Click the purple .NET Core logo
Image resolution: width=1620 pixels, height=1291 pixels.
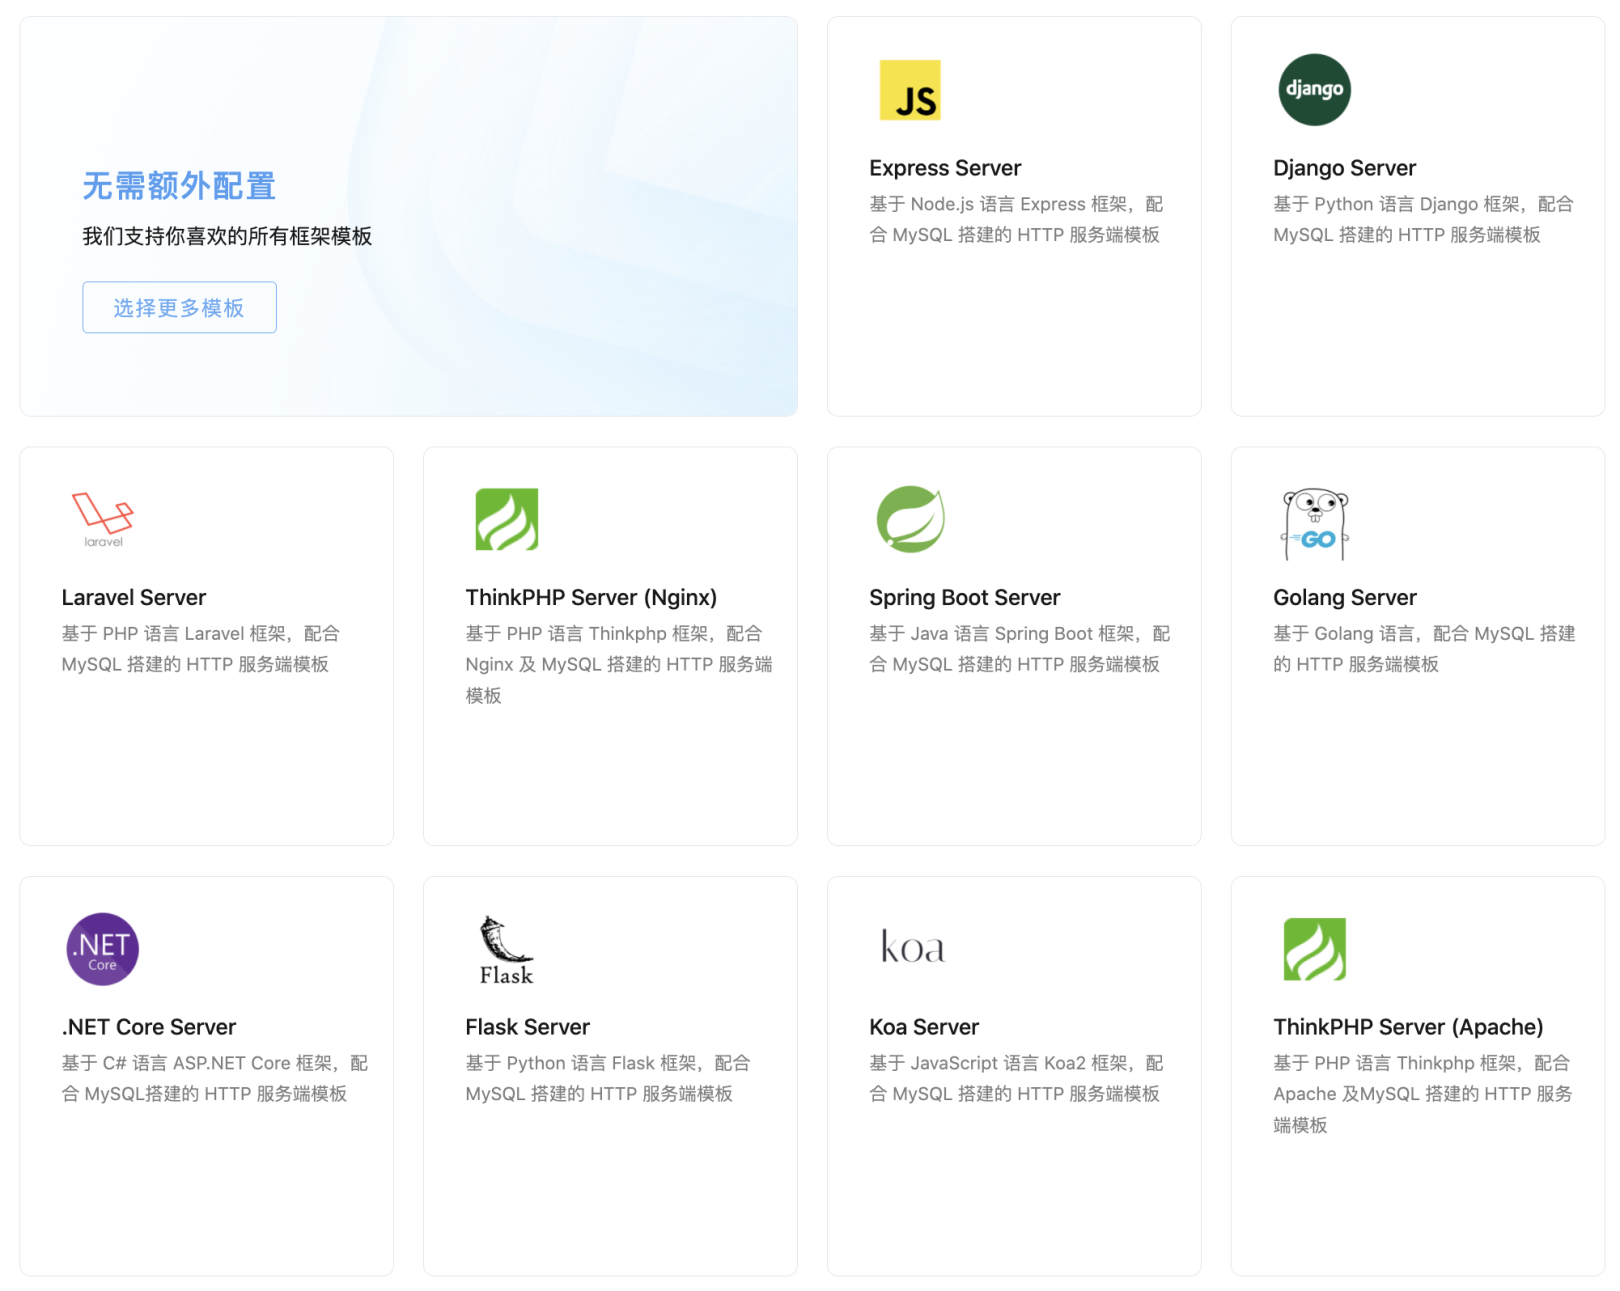(103, 949)
